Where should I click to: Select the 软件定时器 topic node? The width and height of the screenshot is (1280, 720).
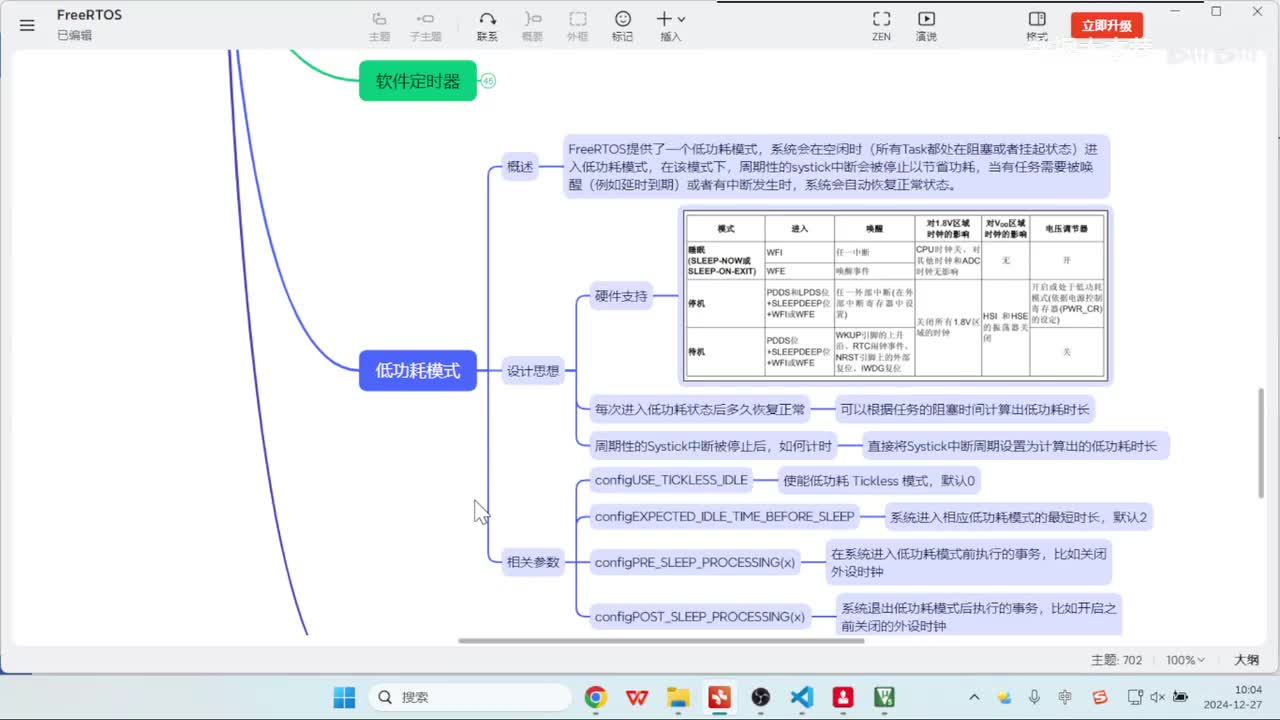pyautogui.click(x=418, y=81)
